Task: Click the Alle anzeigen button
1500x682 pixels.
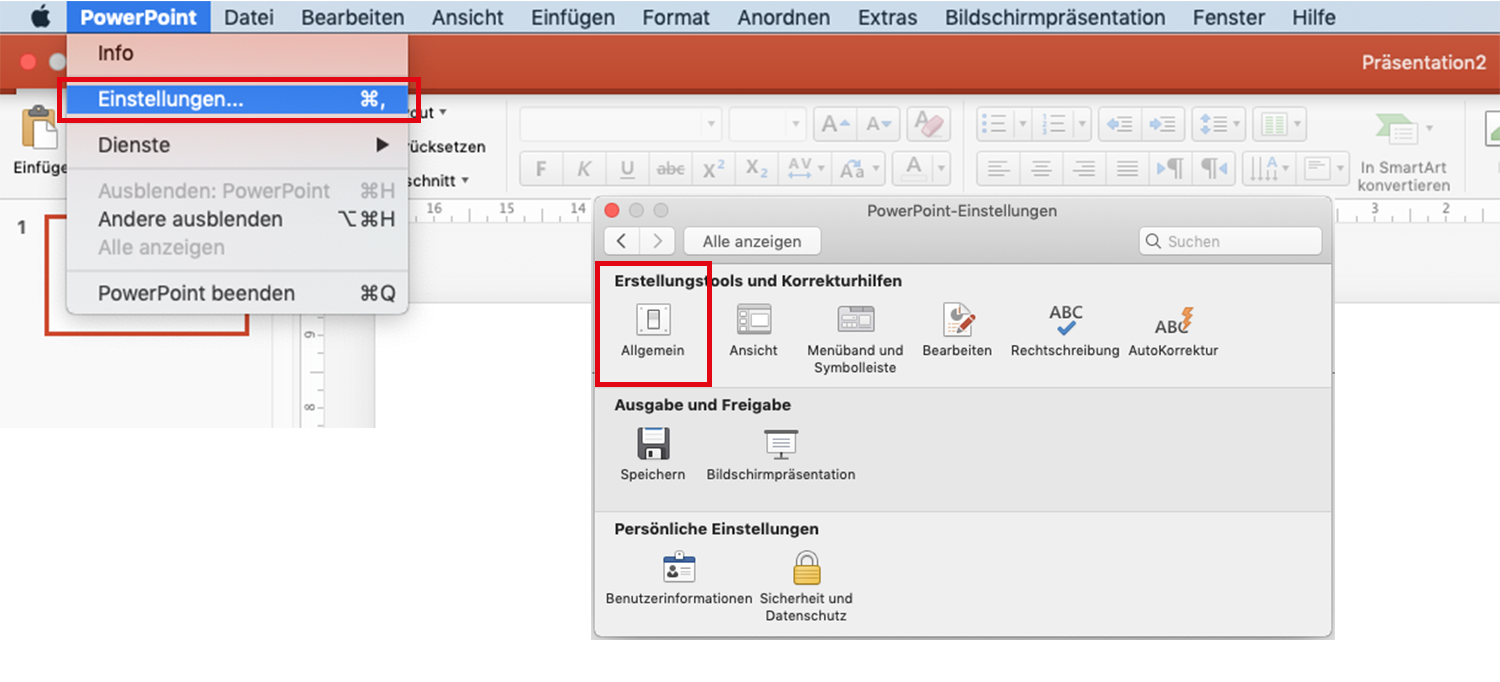Action: 752,241
